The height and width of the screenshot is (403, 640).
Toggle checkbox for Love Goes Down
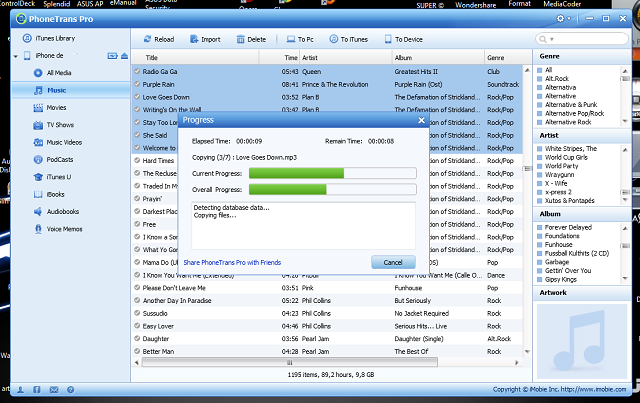[x=137, y=97]
